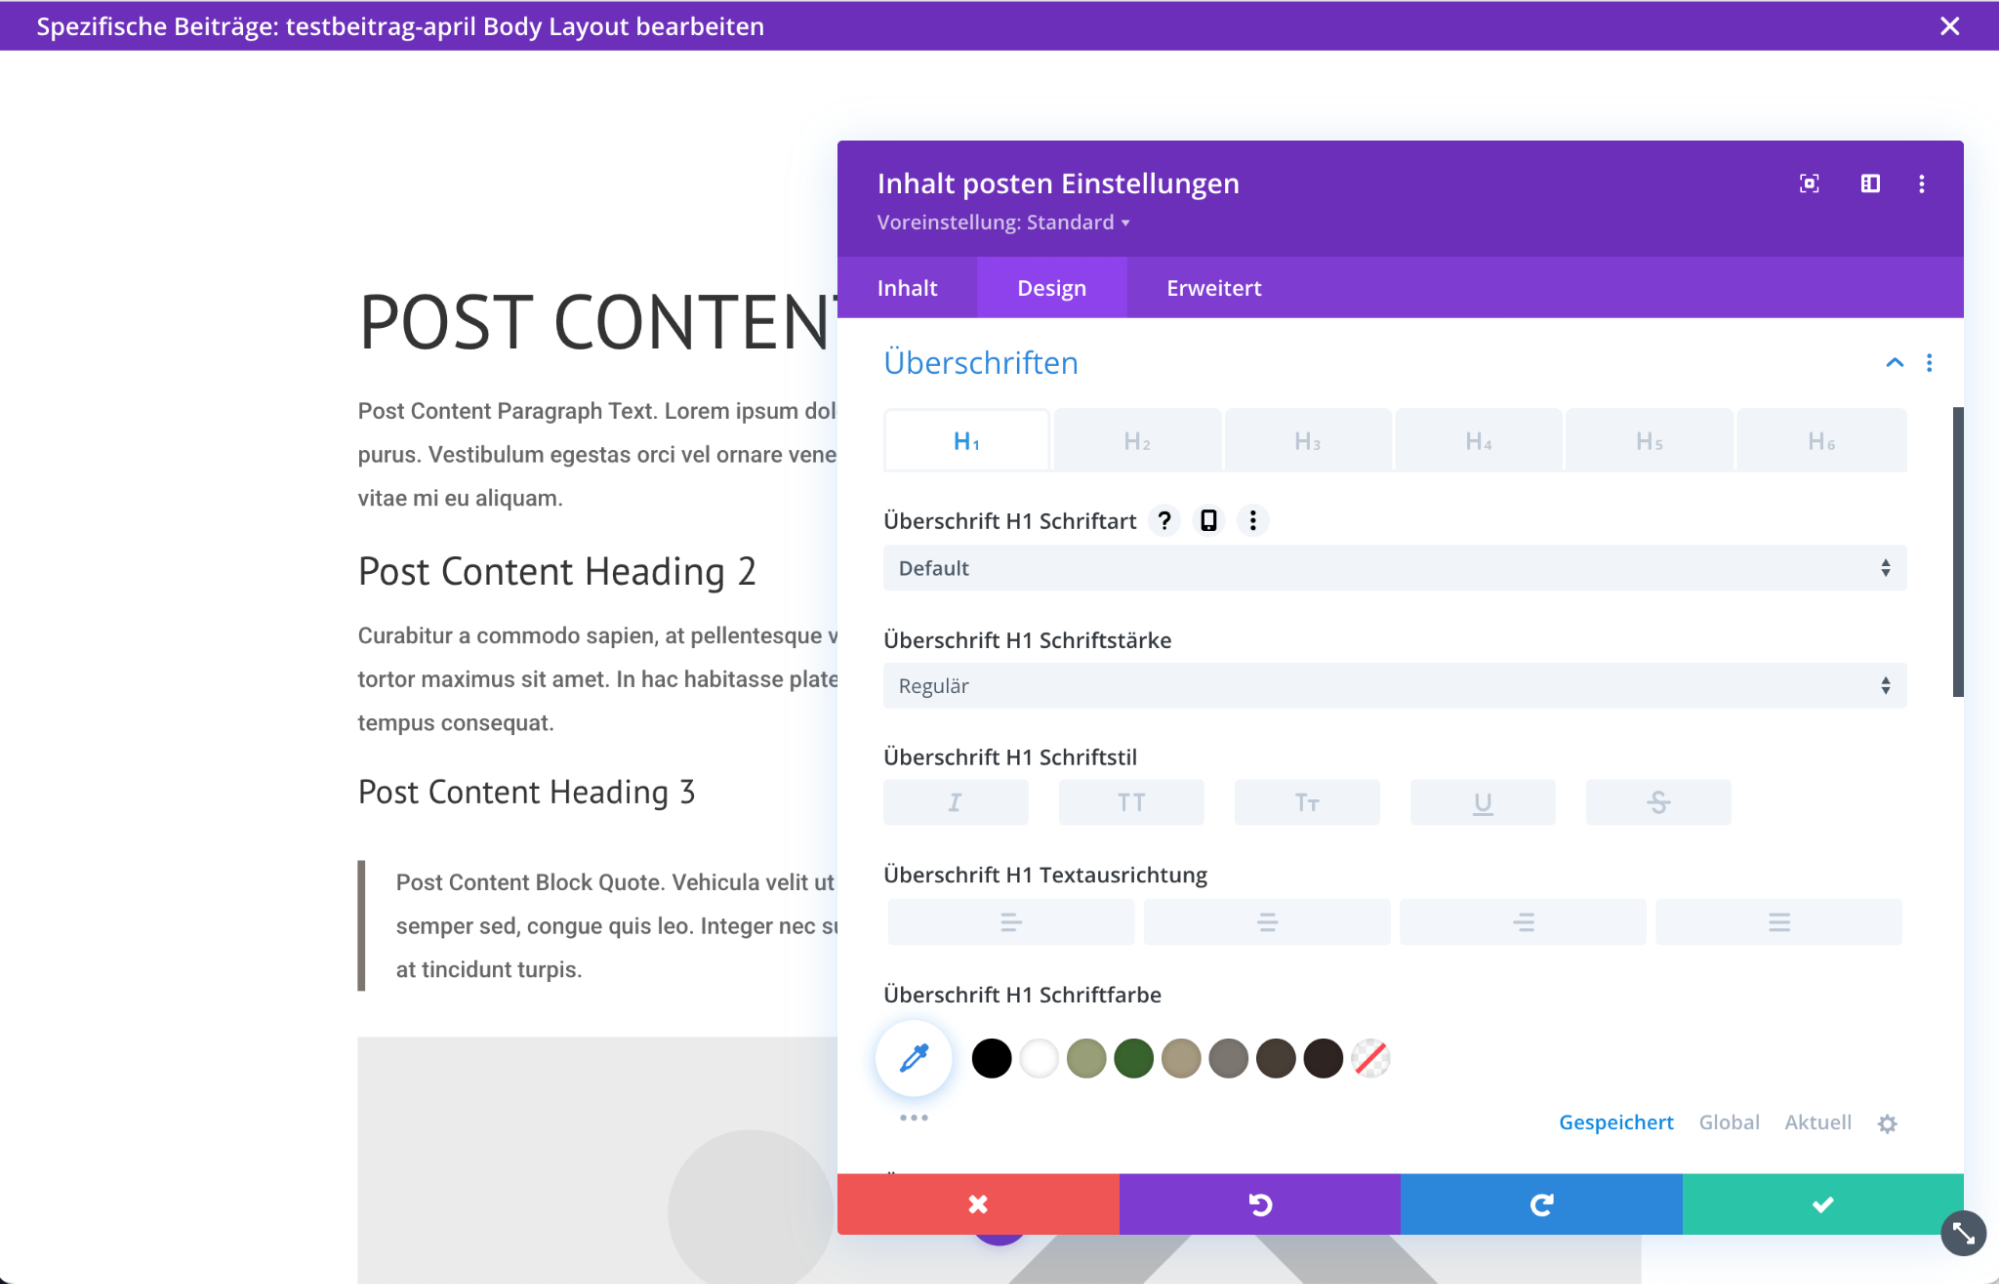
Task: Toggle italic font style for H1
Action: pyautogui.click(x=955, y=803)
